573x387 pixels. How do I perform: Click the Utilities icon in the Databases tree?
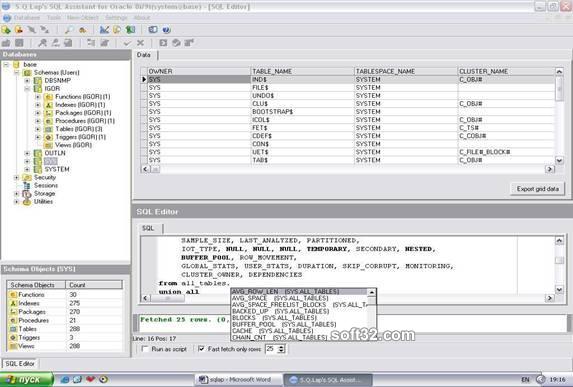pos(27,202)
